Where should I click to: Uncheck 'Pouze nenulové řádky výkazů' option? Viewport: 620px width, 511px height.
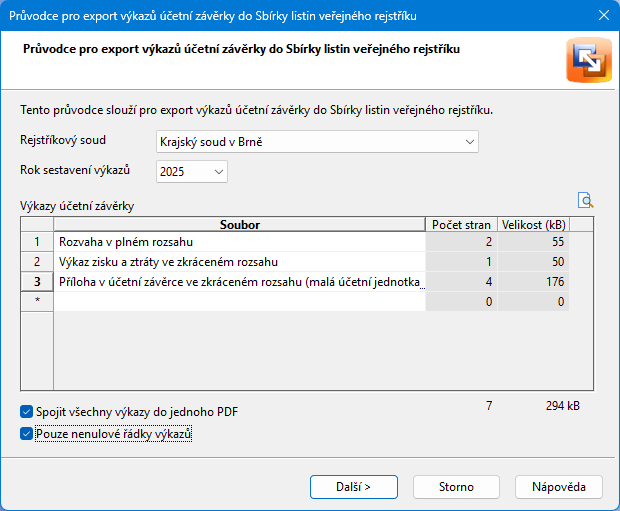click(x=26, y=434)
